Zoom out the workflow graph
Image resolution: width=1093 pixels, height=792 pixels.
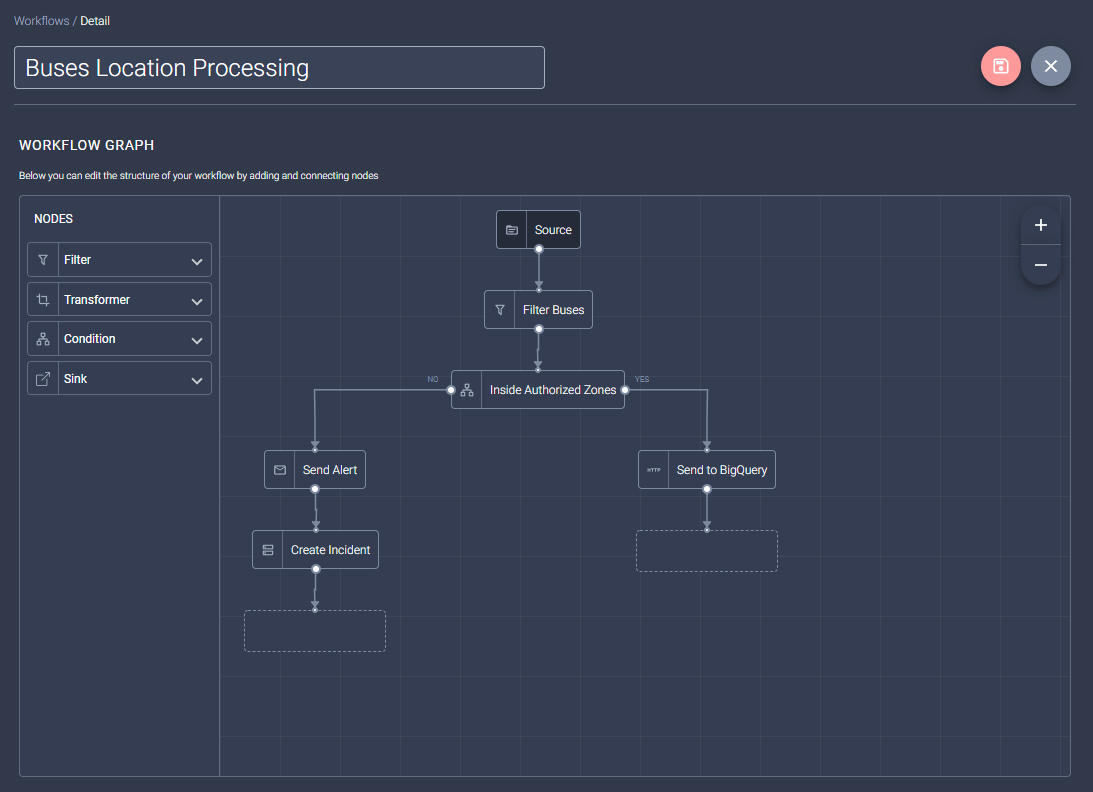pyautogui.click(x=1040, y=265)
